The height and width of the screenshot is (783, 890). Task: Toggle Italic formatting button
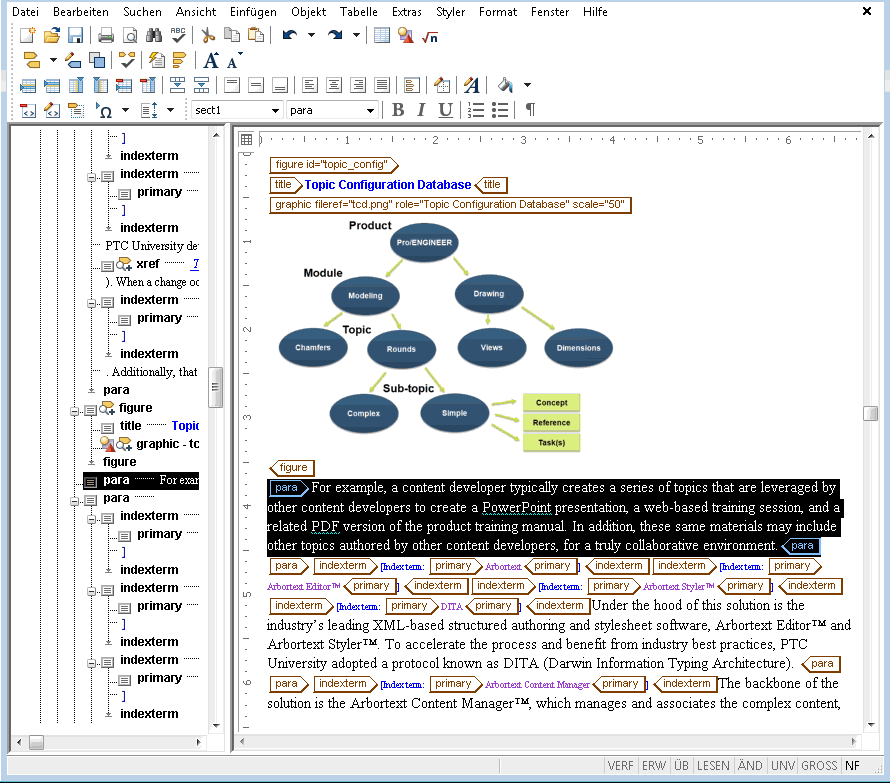[421, 110]
